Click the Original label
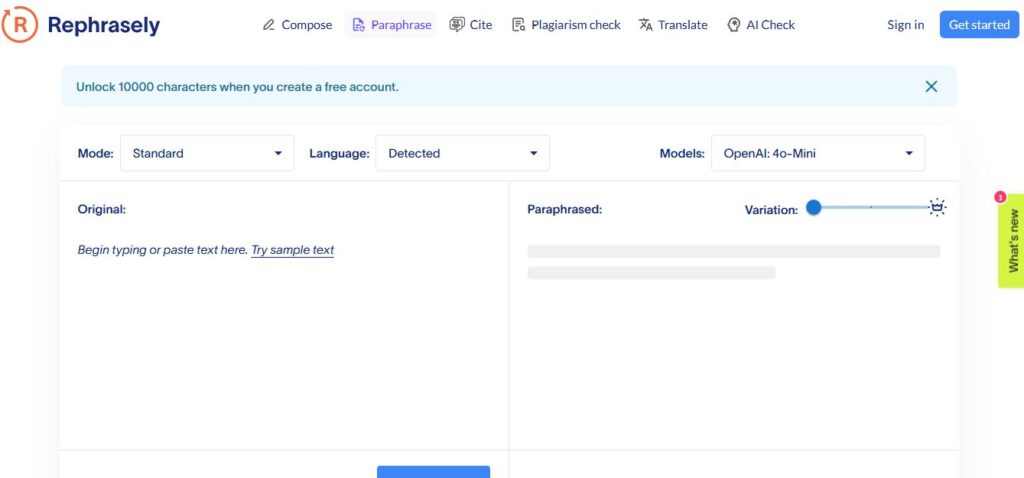Viewport: 1024px width, 478px height. point(102,209)
